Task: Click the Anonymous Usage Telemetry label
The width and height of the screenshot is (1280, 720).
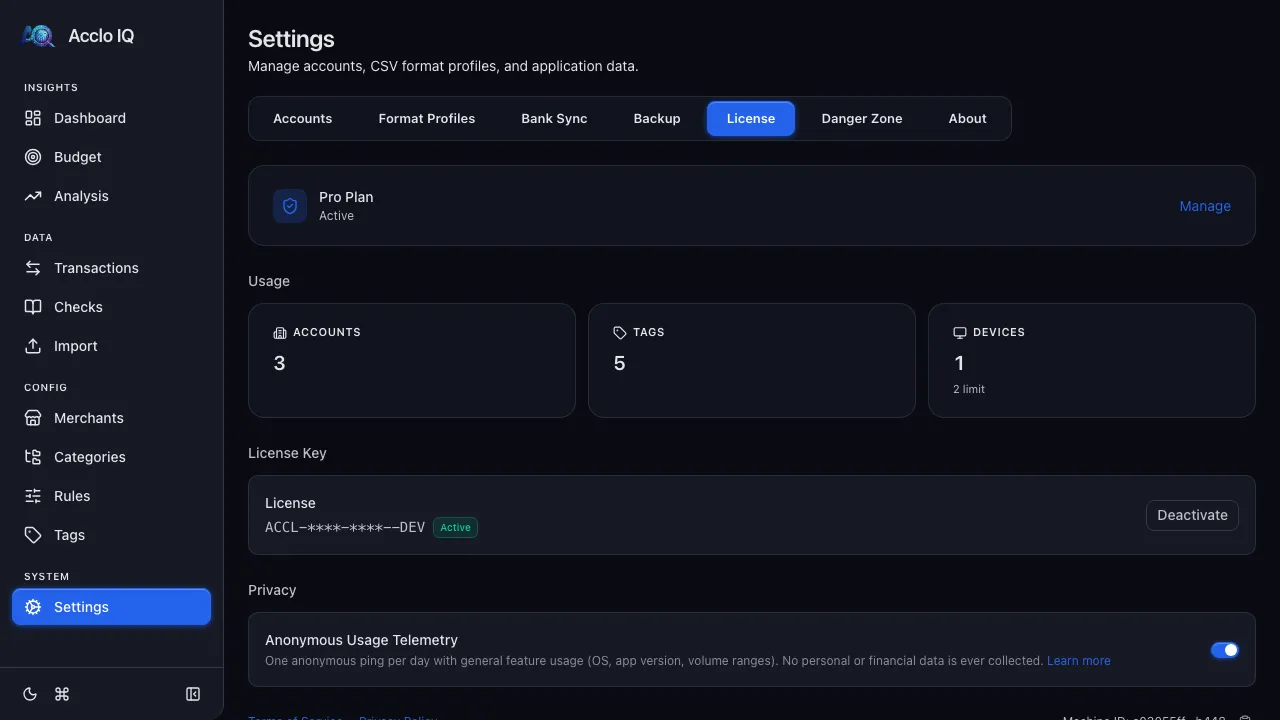Action: point(361,640)
